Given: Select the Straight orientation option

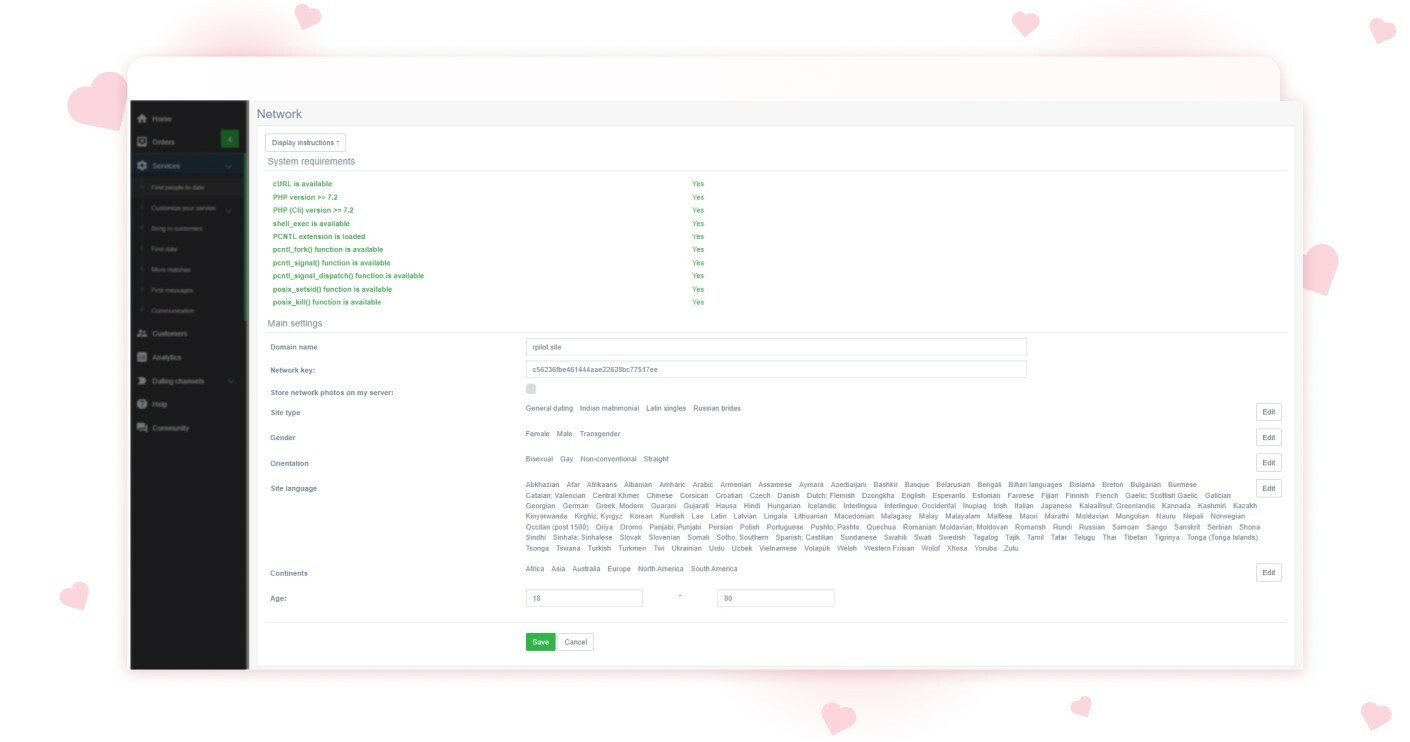Looking at the screenshot, I should (x=655, y=458).
